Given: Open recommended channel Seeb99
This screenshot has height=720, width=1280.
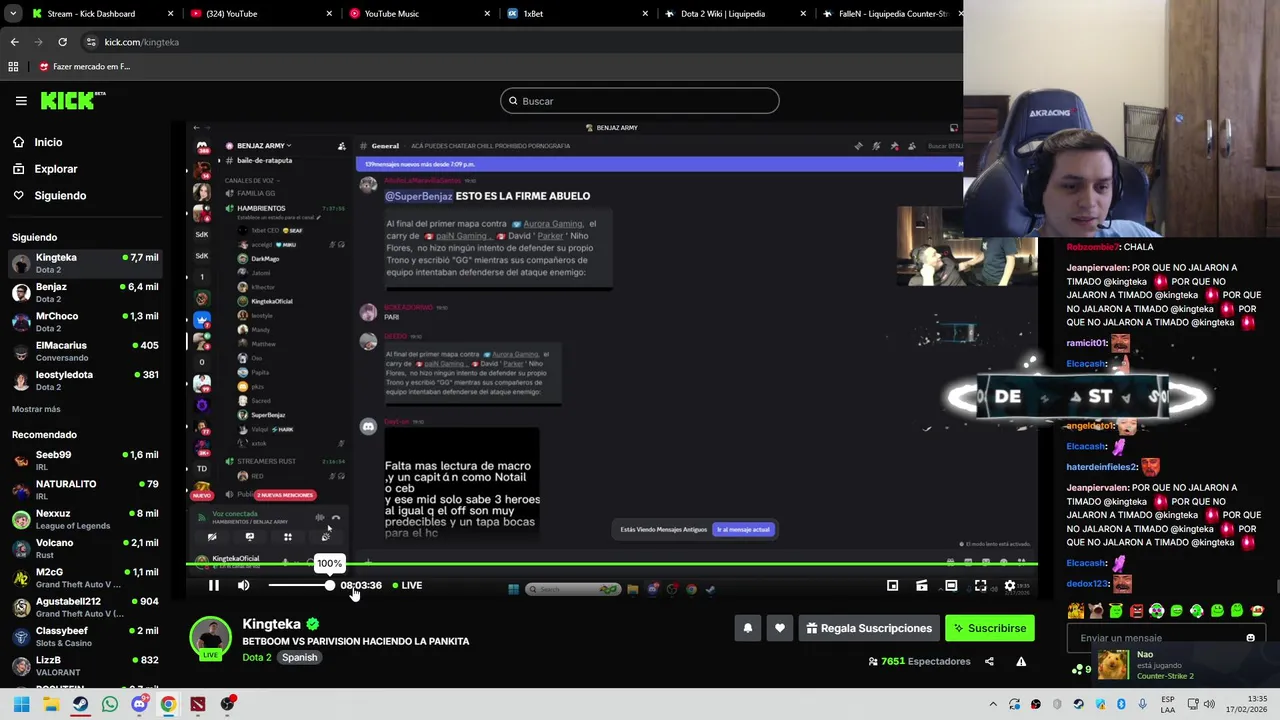Looking at the screenshot, I should click(85, 460).
